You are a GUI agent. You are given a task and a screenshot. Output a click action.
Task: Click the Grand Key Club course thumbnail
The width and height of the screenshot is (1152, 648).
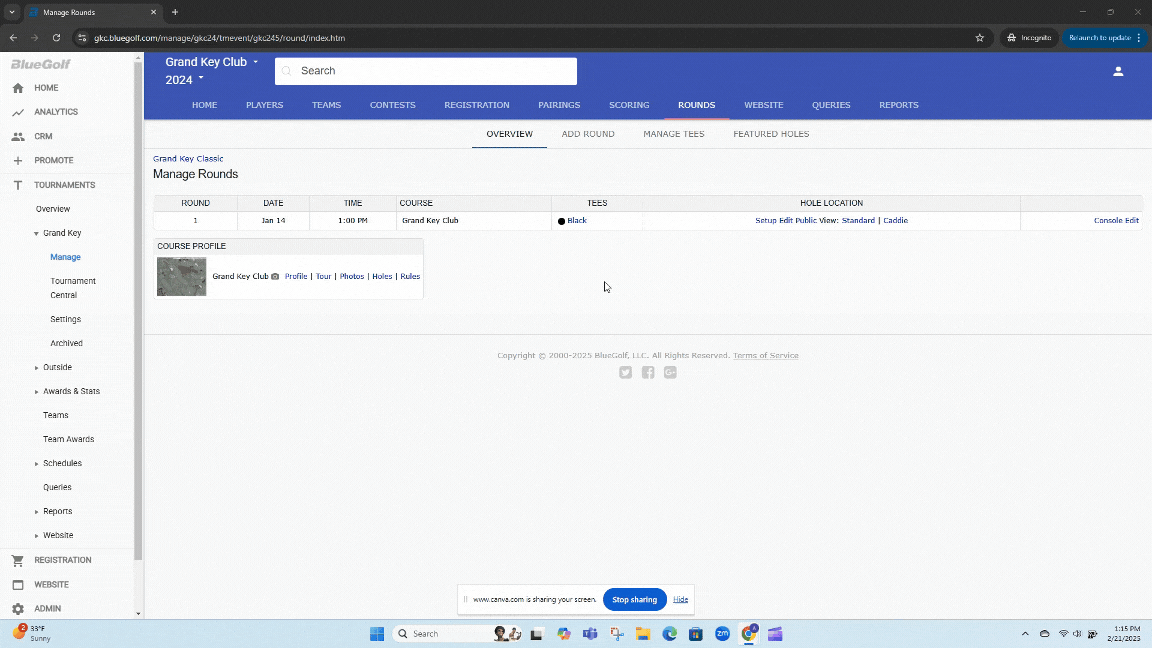(181, 276)
